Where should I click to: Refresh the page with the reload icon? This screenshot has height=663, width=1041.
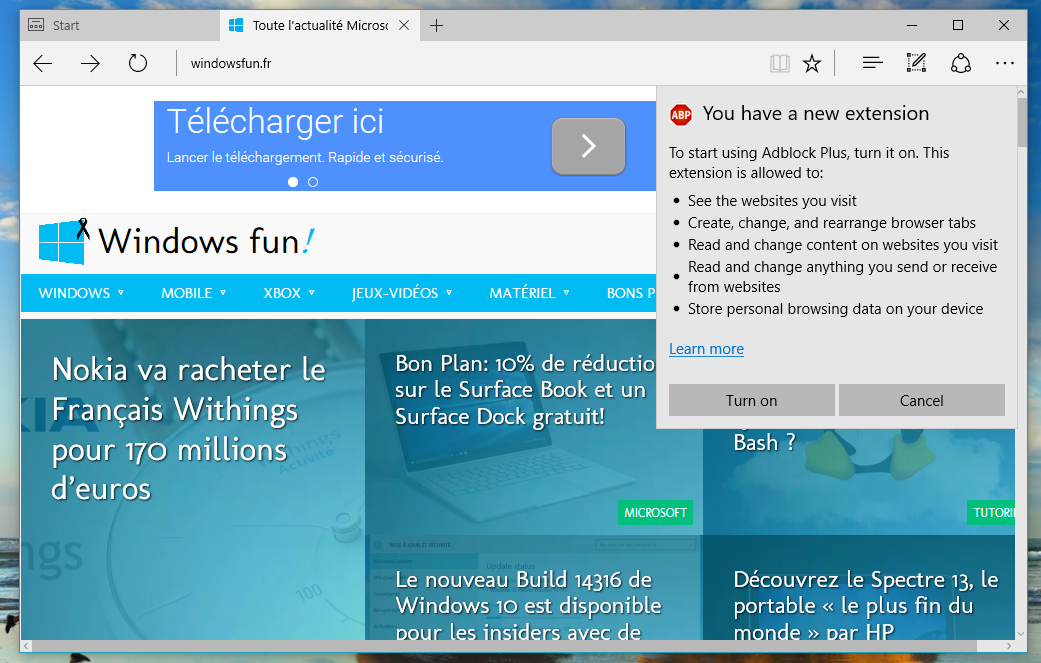138,64
